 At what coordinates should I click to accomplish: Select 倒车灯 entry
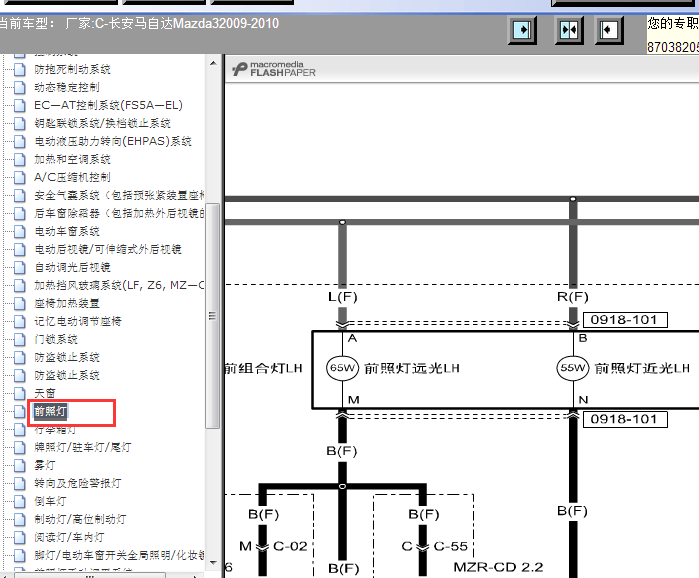[50, 501]
